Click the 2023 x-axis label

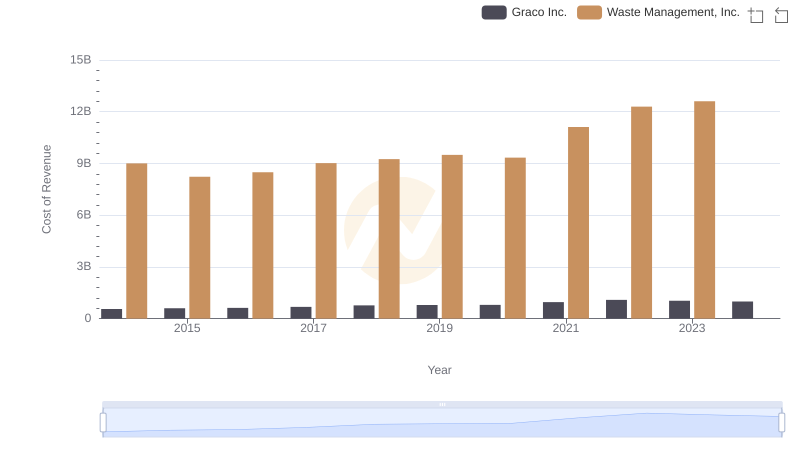coord(692,328)
